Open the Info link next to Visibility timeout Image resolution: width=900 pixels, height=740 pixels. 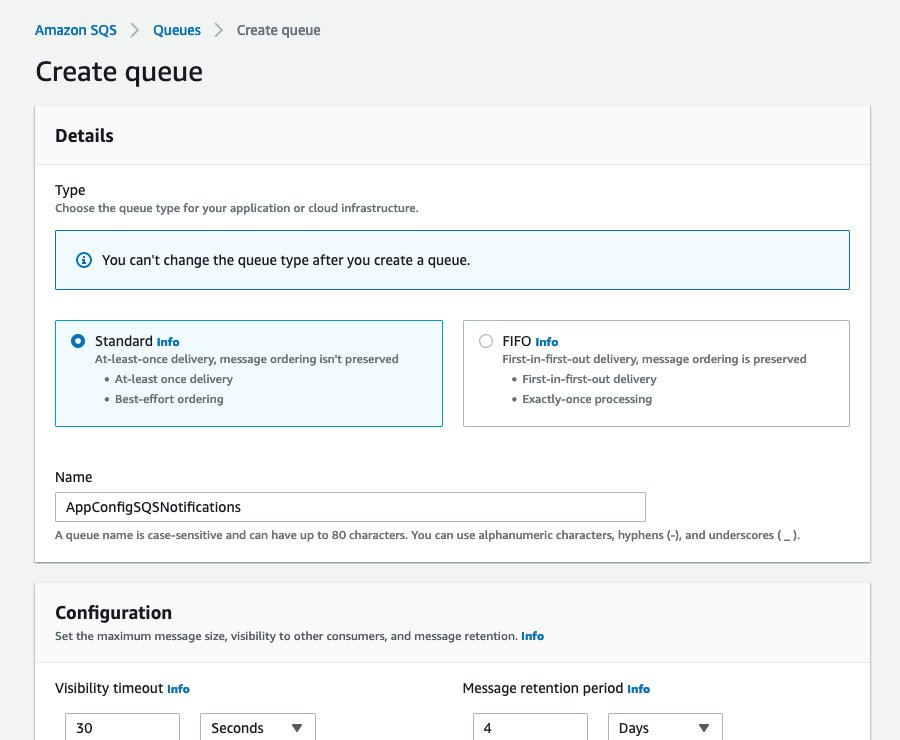178,689
